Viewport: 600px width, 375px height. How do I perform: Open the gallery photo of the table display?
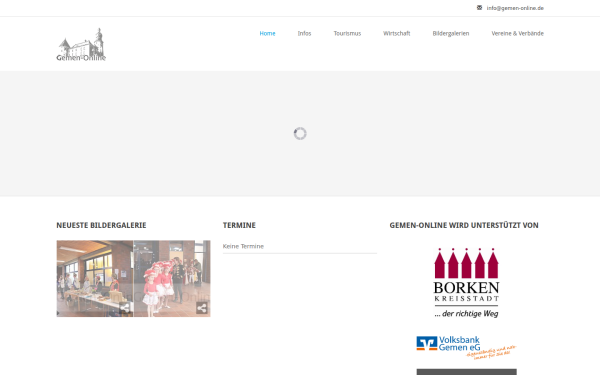pos(95,279)
